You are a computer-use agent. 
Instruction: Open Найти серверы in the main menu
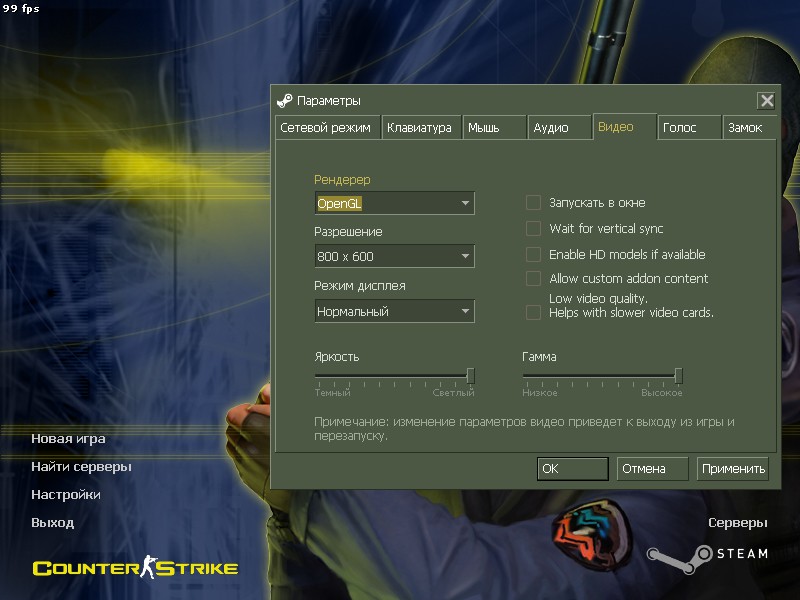(x=82, y=467)
